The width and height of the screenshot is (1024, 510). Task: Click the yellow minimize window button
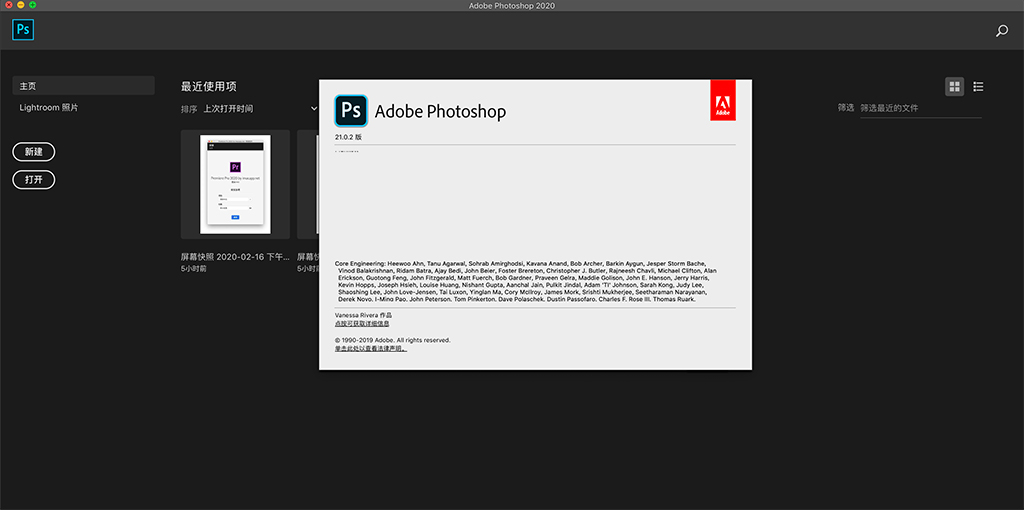21,5
